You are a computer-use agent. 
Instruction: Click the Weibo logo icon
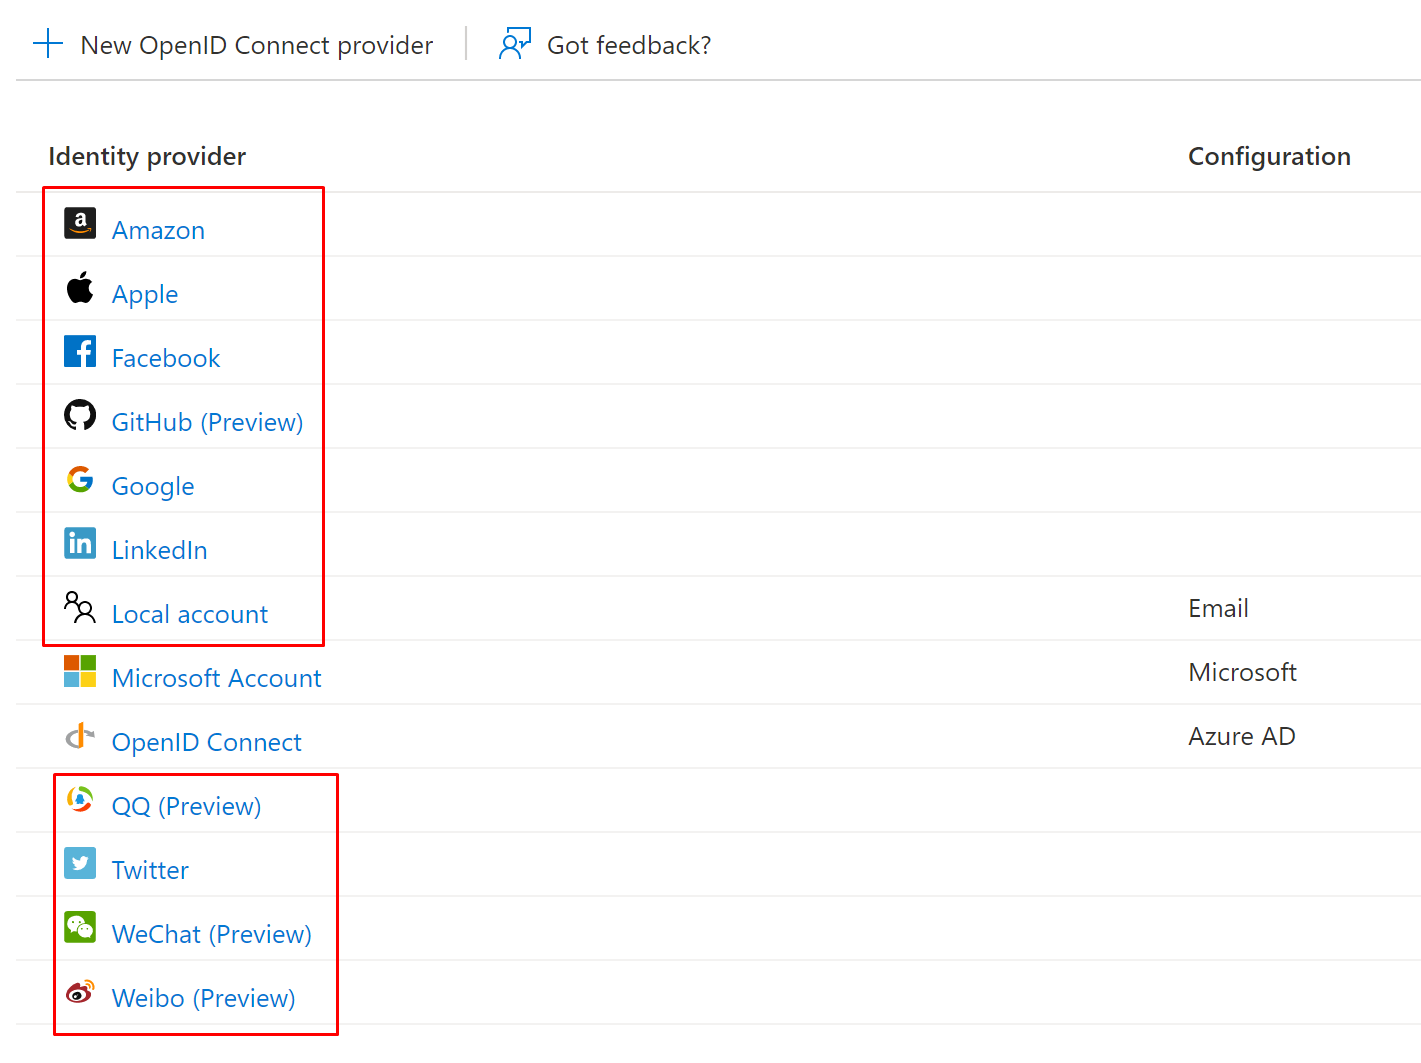pos(80,992)
